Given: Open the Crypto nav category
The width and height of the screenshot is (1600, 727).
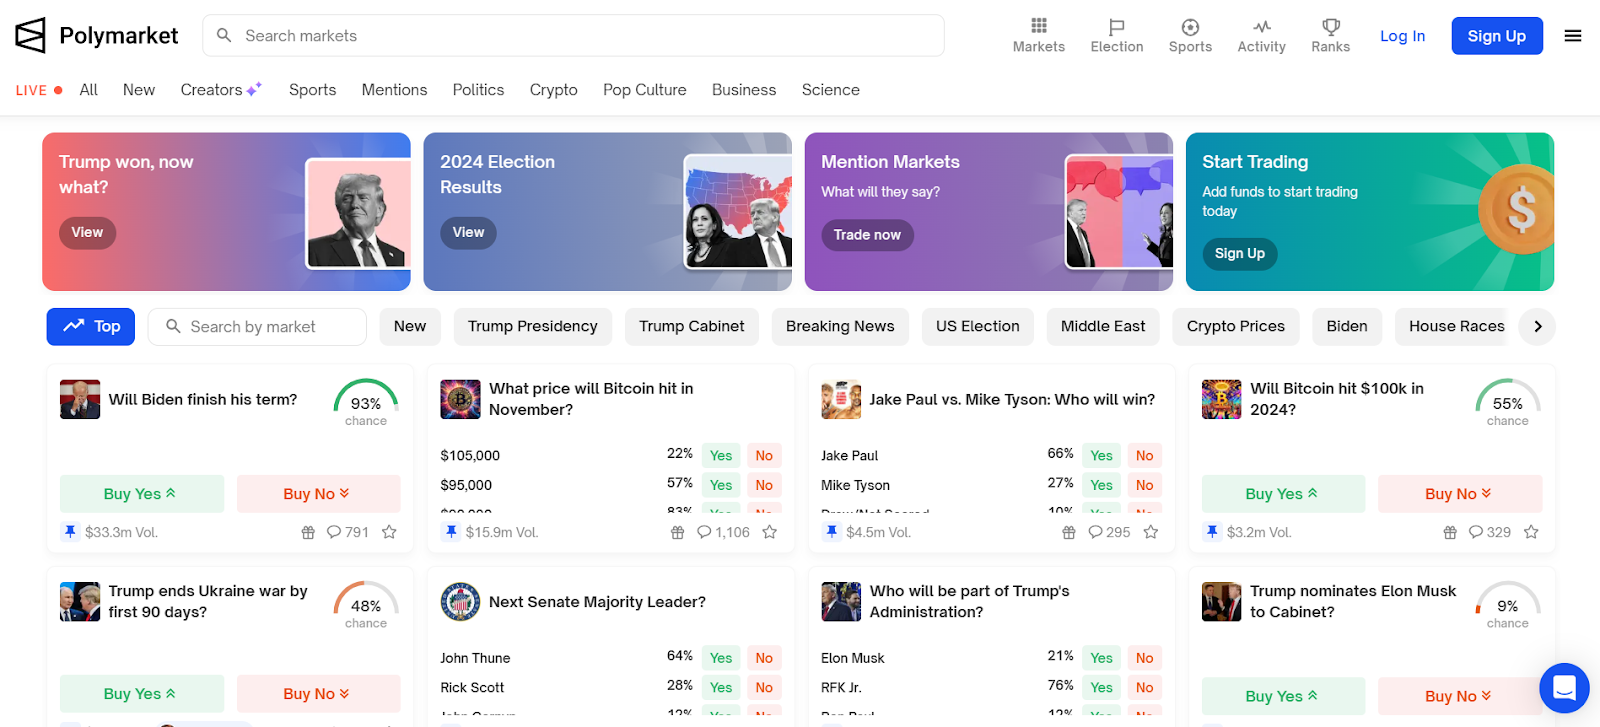Looking at the screenshot, I should point(553,90).
